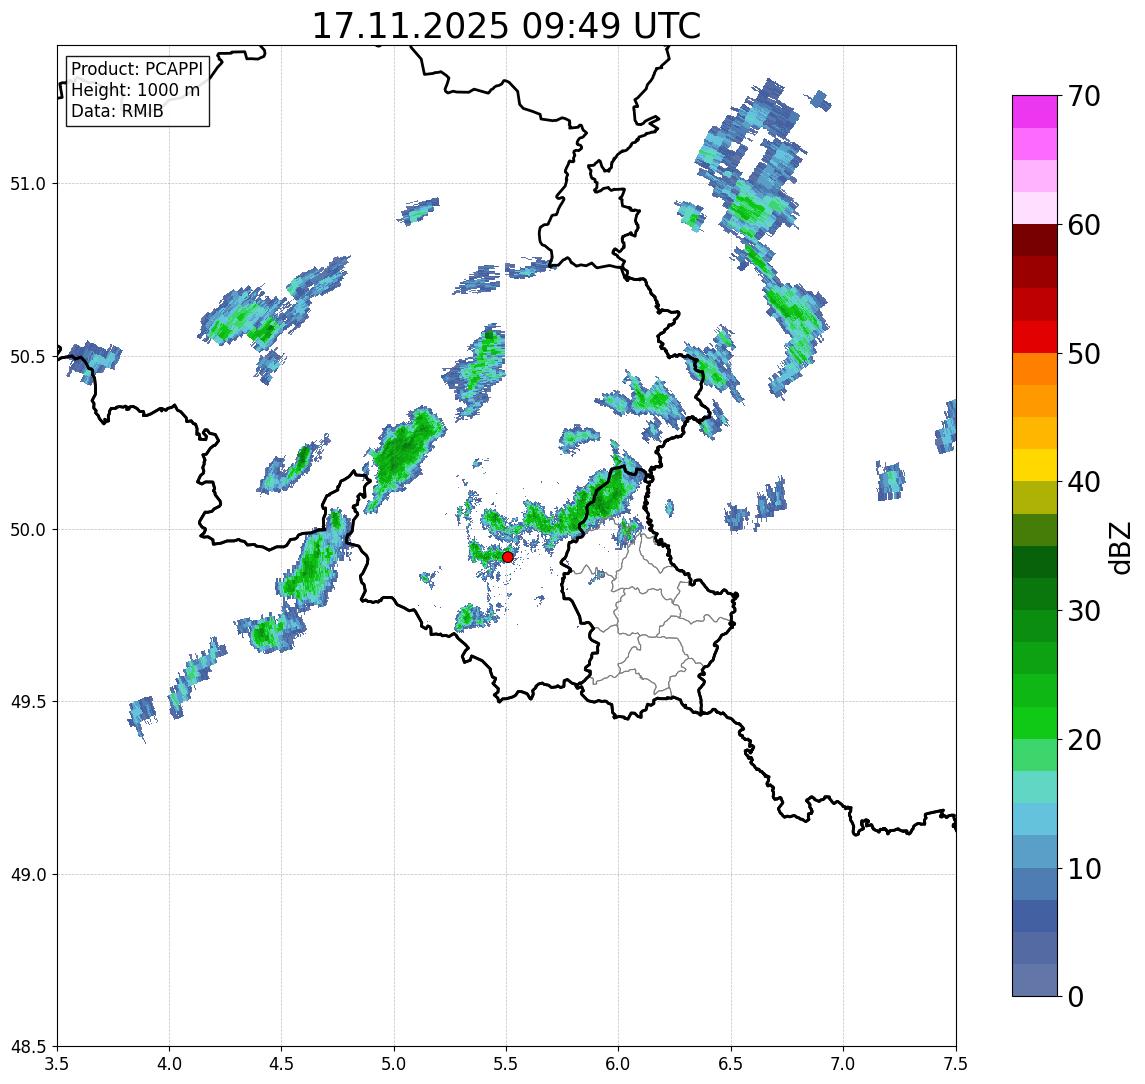The image size is (1145, 1084).
Task: Click the colorbar tick label '40'
Action: pos(1083,482)
